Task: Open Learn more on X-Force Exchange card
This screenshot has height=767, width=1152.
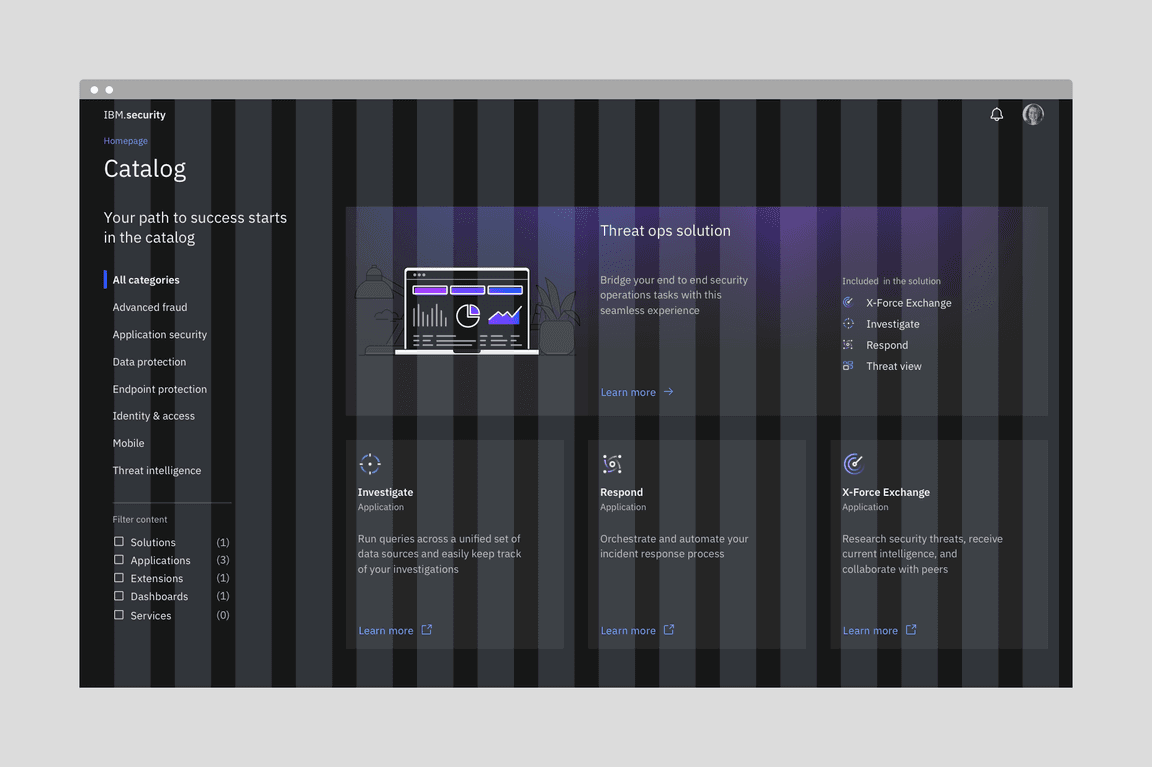Action: click(870, 631)
